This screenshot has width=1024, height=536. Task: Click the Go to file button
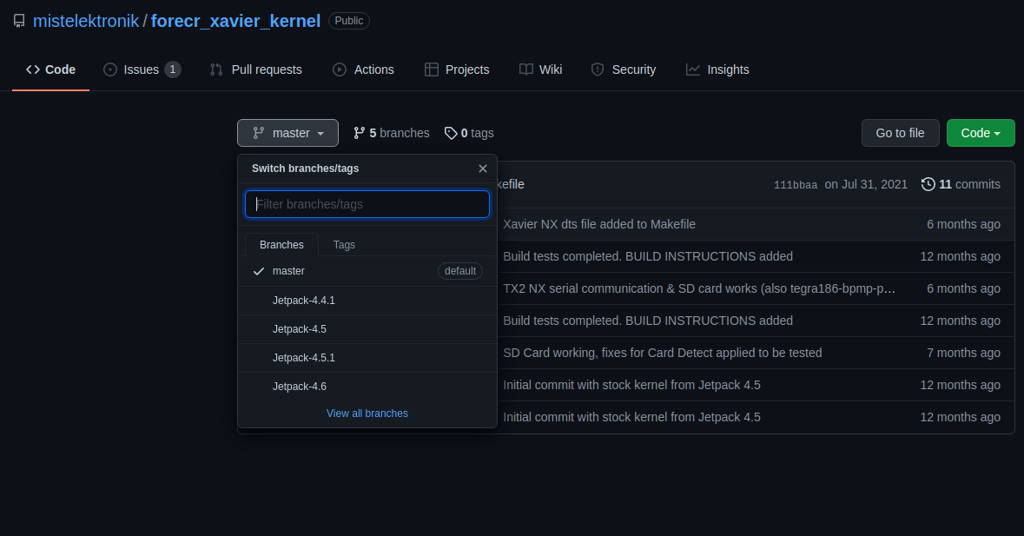point(900,133)
